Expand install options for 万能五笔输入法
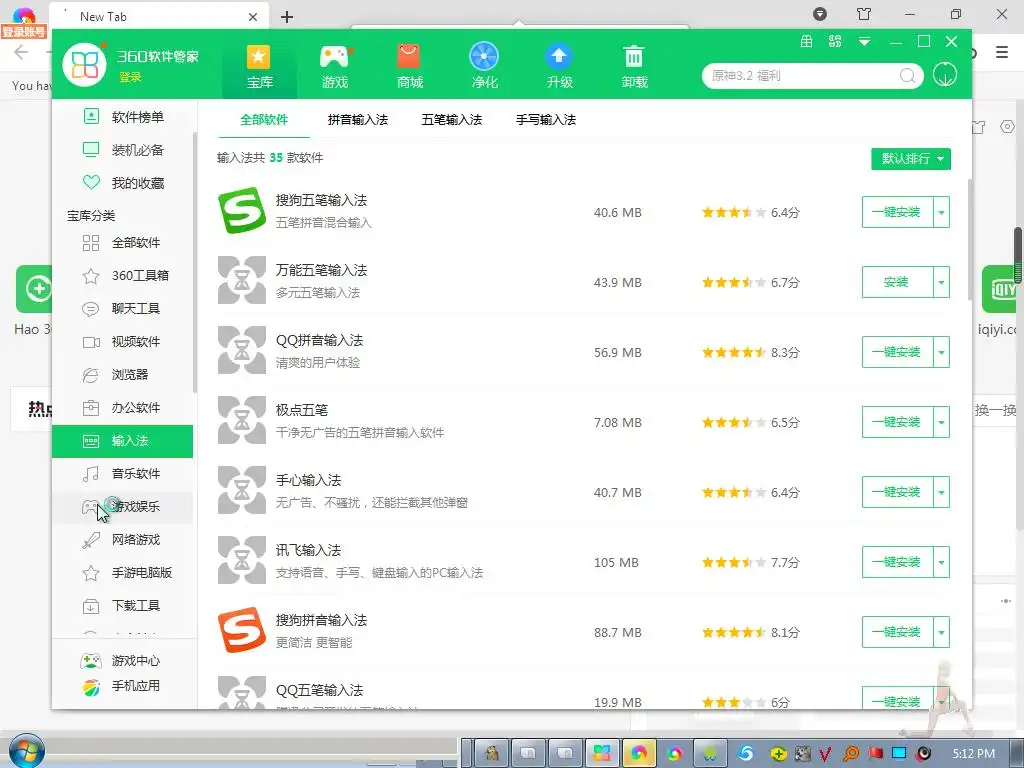This screenshot has width=1024, height=768. [941, 282]
